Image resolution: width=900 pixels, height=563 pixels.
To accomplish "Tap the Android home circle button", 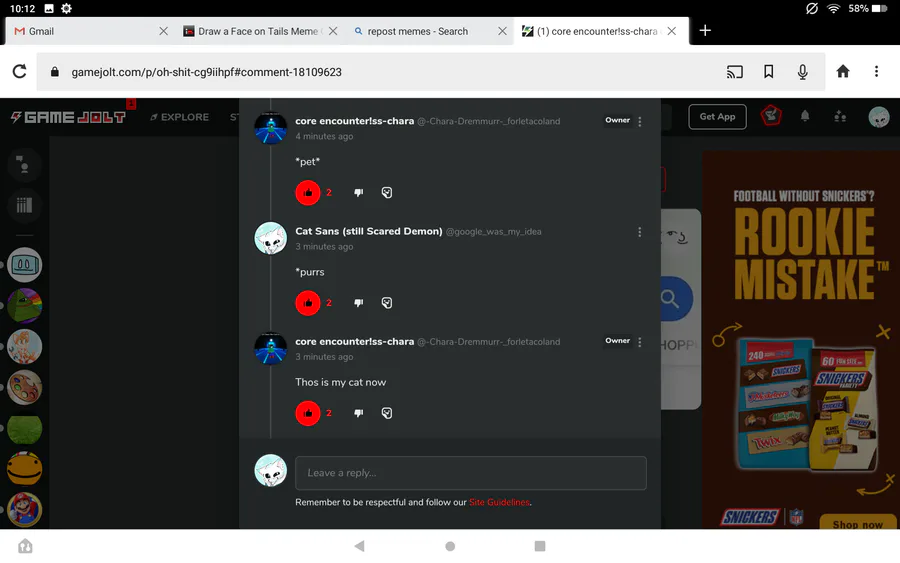I will click(450, 546).
